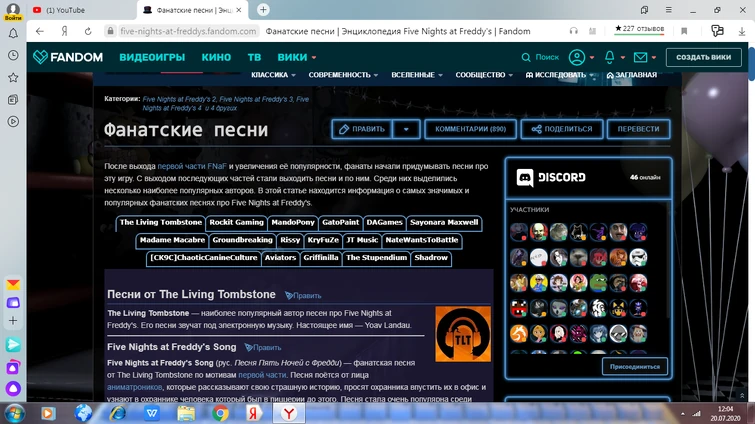The width and height of the screenshot is (755, 424).
Task: Click the padlock site security icon
Action: [x=110, y=31]
